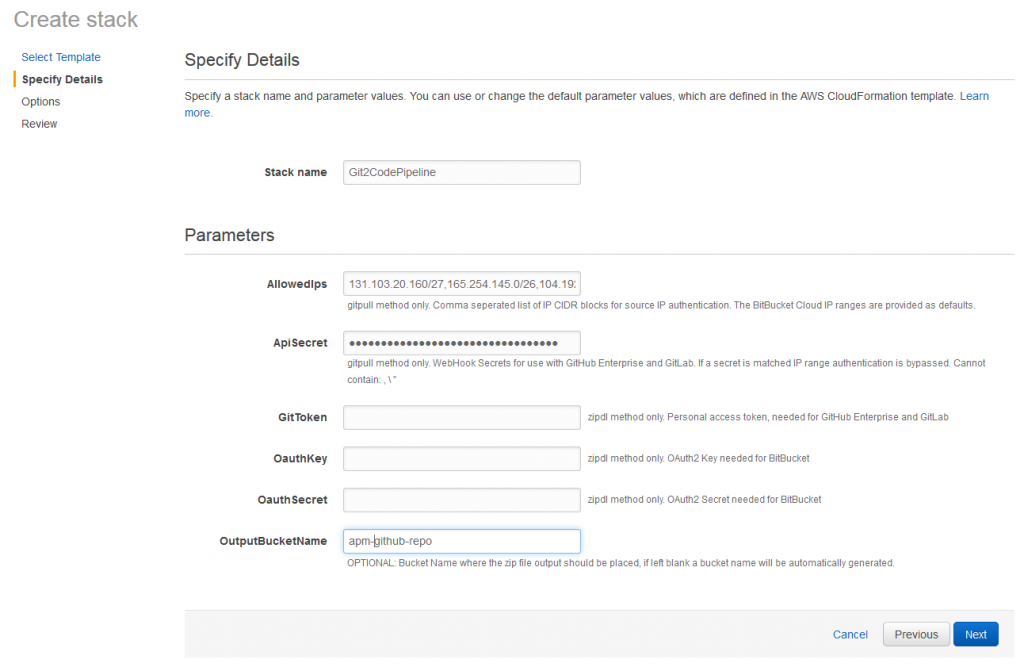Select the OauthKey input field
Image resolution: width=1024 pixels, height=667 pixels.
tap(461, 458)
